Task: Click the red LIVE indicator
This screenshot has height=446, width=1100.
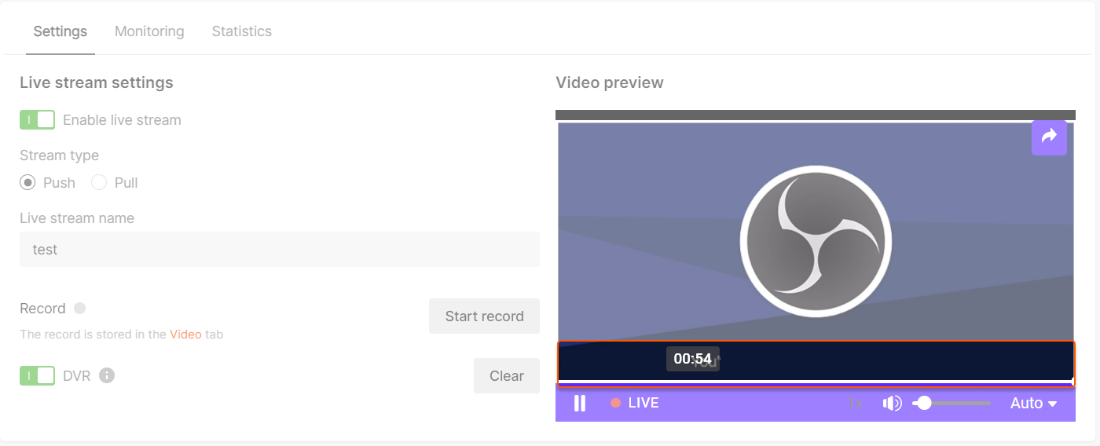Action: (635, 403)
